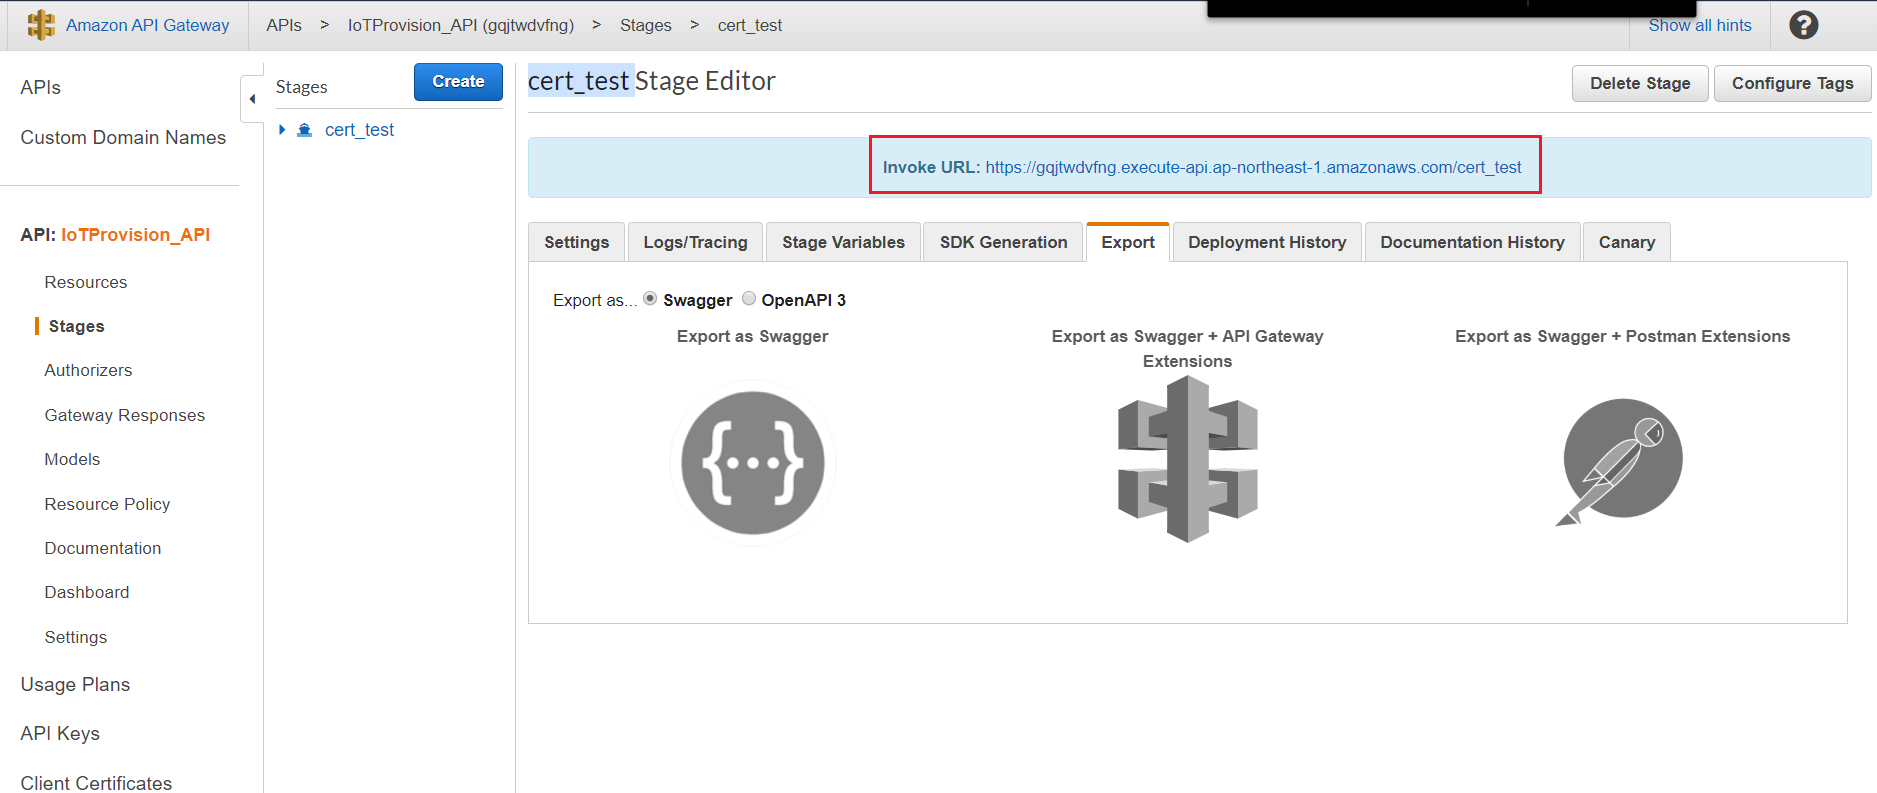Image resolution: width=1877 pixels, height=793 pixels.
Task: Click the Create stage button
Action: point(458,82)
